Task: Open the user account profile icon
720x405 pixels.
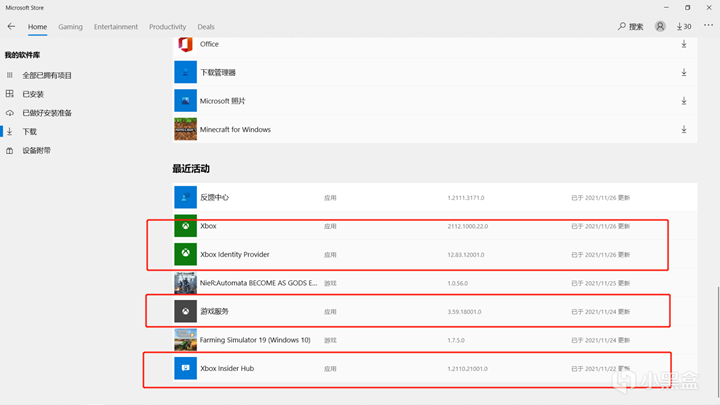Action: (660, 27)
